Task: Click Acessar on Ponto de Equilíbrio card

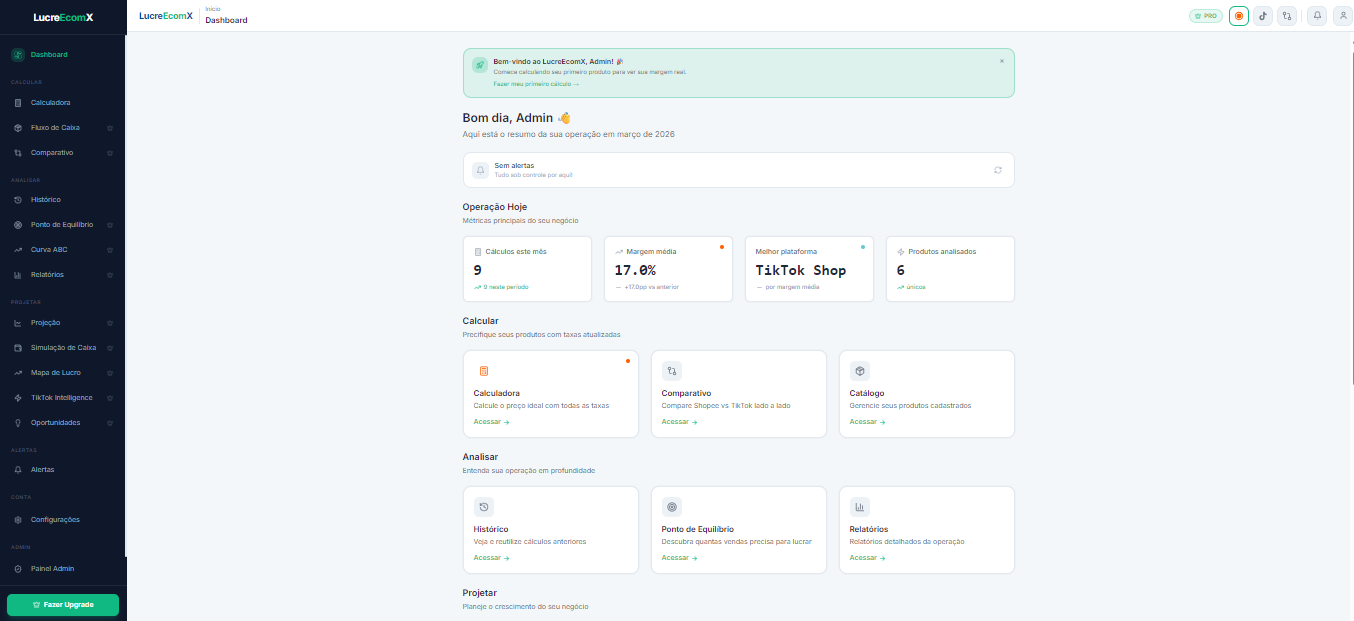Action: pos(679,558)
